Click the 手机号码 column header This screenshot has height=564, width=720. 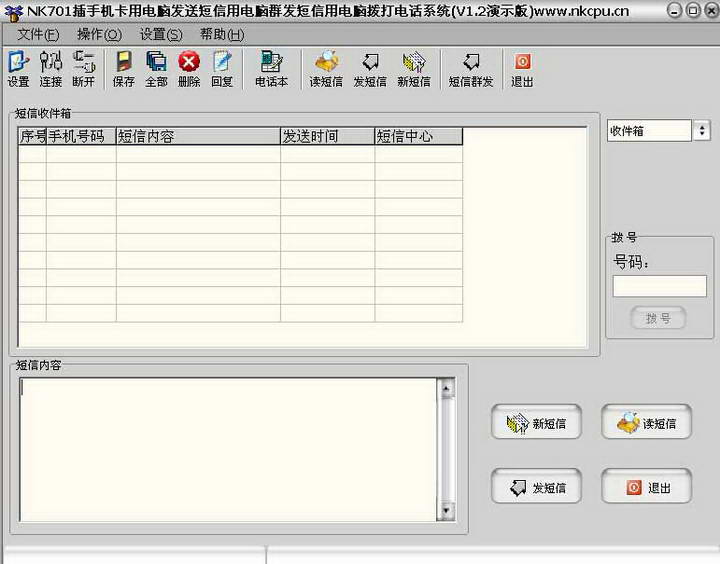(81, 136)
